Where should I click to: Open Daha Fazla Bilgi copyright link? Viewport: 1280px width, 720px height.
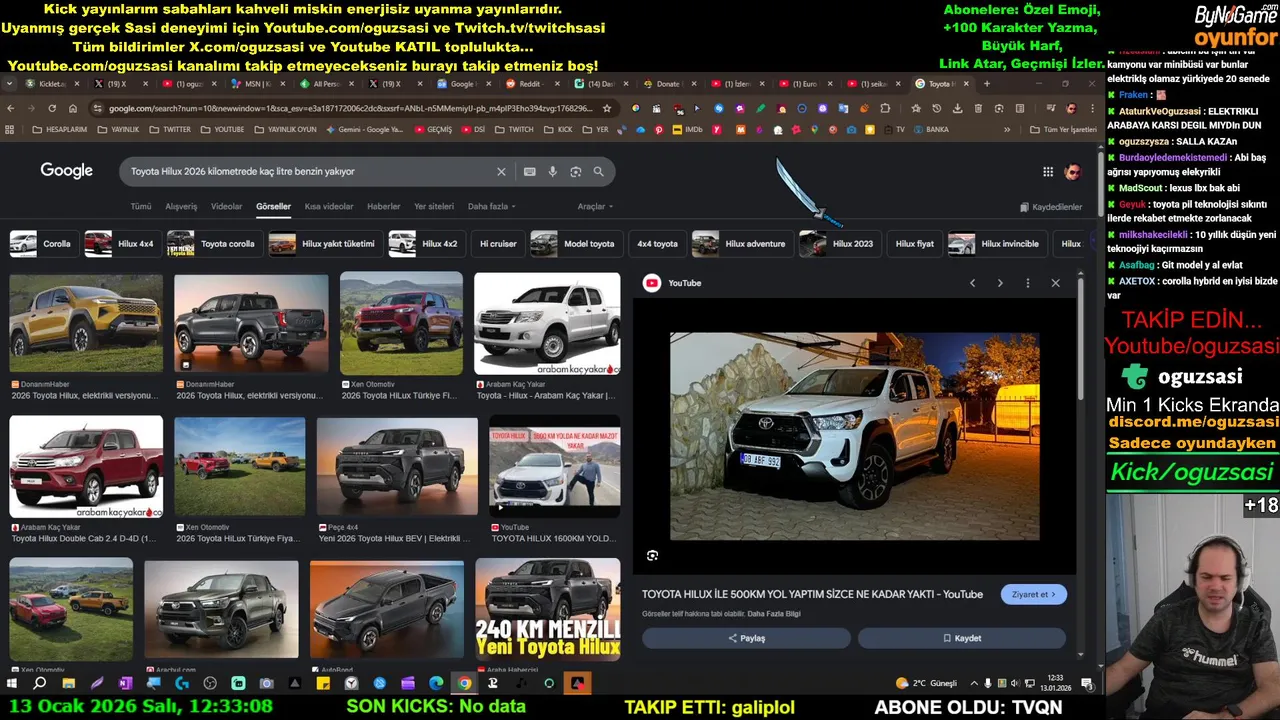point(774,614)
